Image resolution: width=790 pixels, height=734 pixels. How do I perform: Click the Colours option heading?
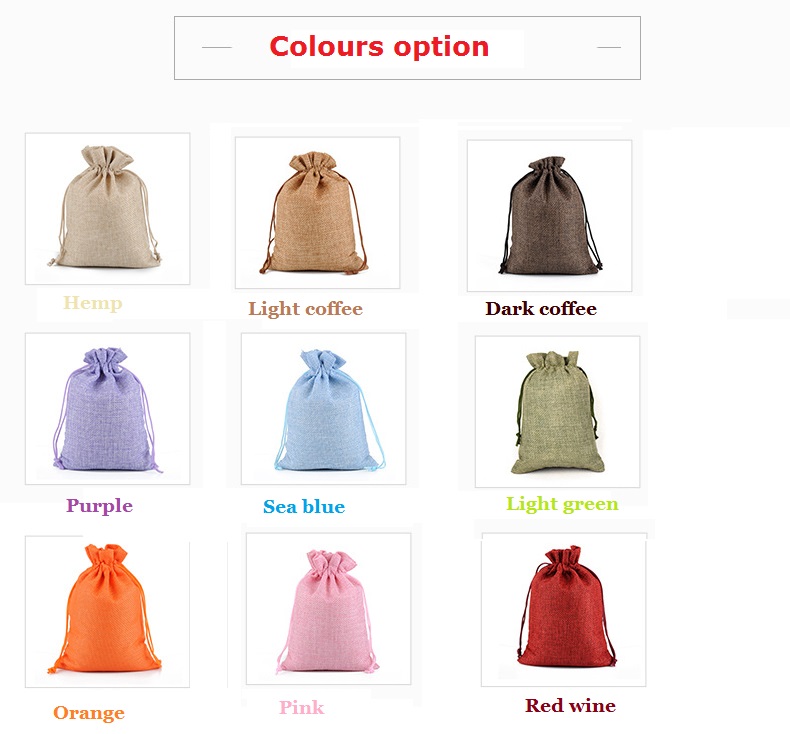pos(379,47)
